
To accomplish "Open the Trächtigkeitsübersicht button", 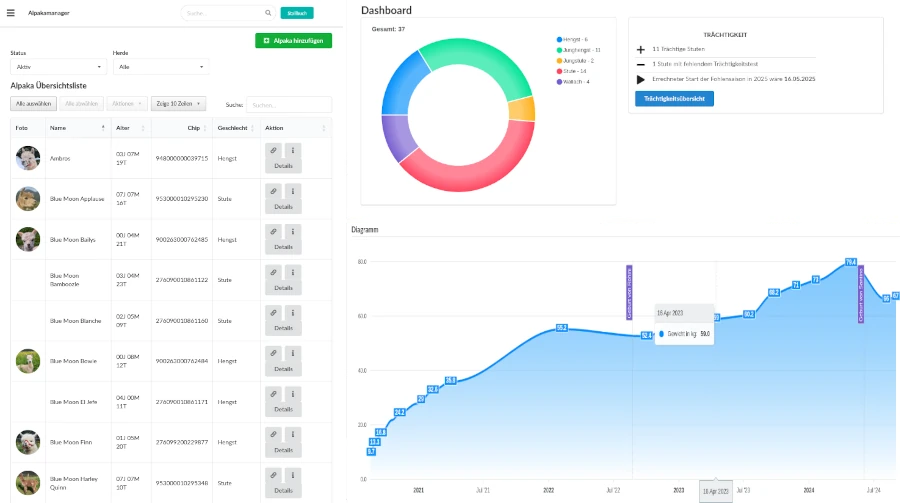I will point(674,99).
